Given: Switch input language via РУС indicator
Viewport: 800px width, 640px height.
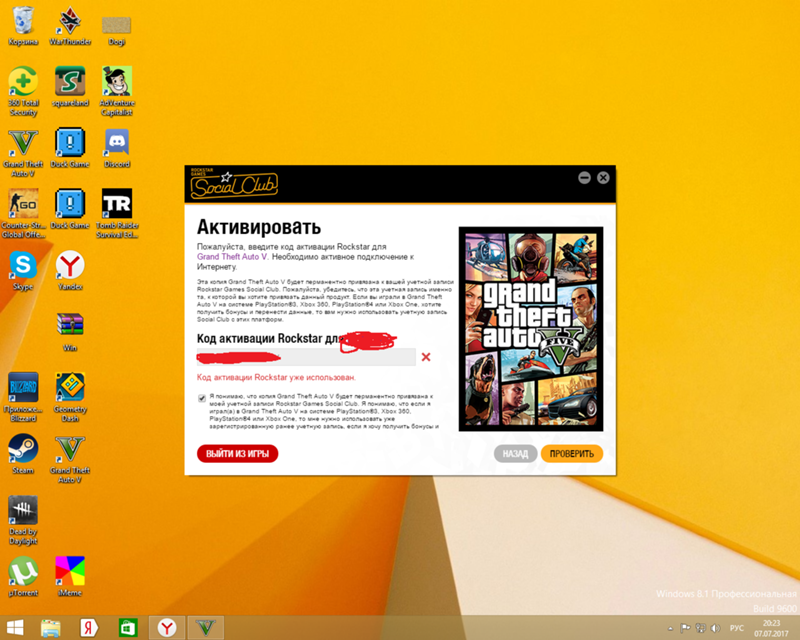Looking at the screenshot, I should pyautogui.click(x=737, y=628).
